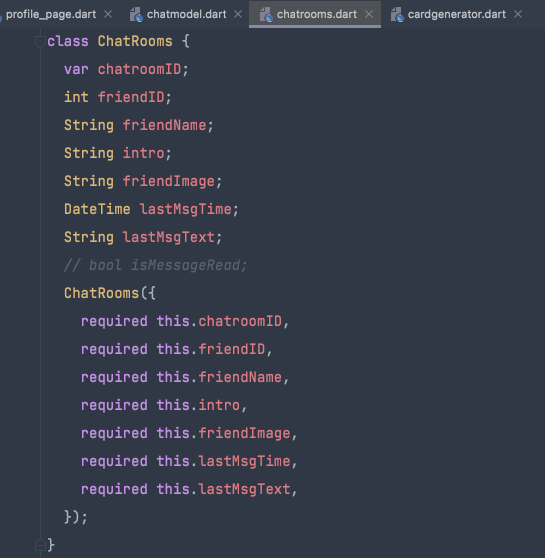Close the chatrooms.dart tab
545x558 pixels.
(369, 14)
